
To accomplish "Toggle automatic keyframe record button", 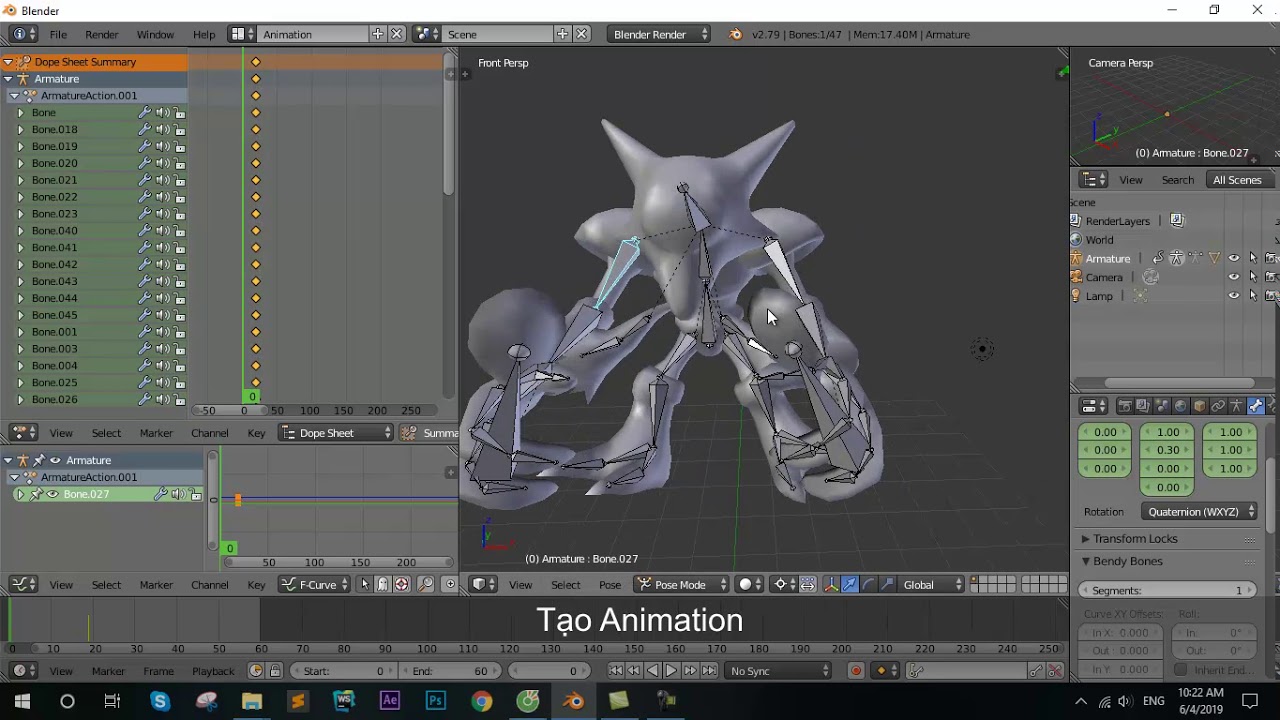I will point(856,671).
